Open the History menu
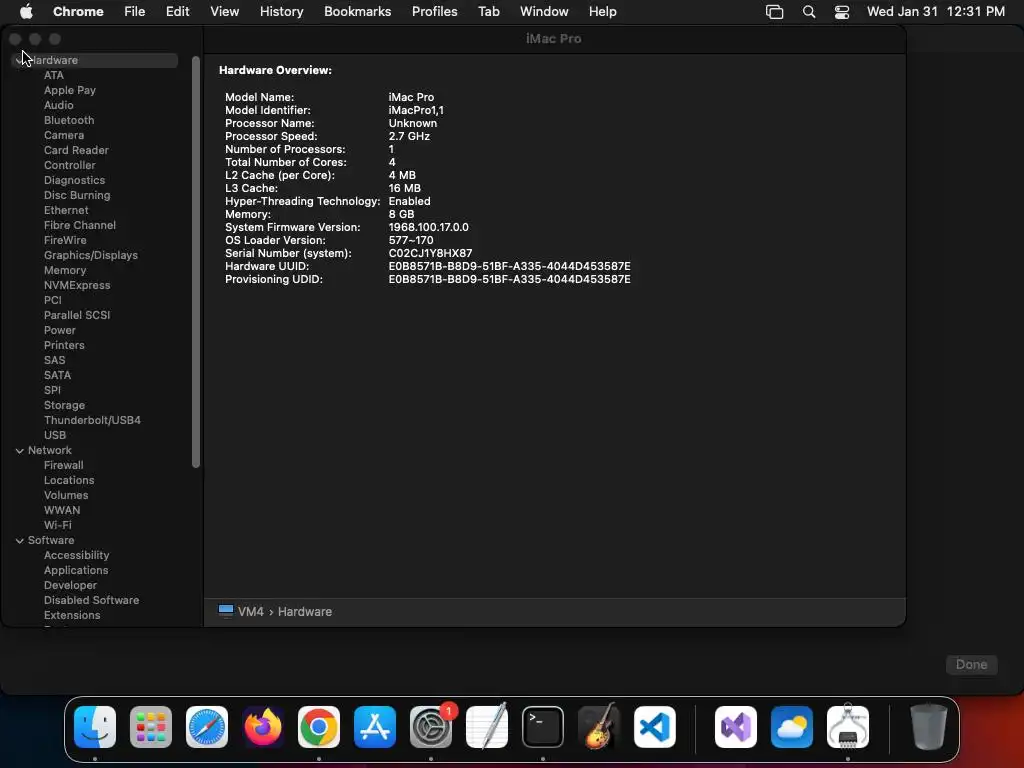Viewport: 1024px width, 768px height. tap(281, 12)
